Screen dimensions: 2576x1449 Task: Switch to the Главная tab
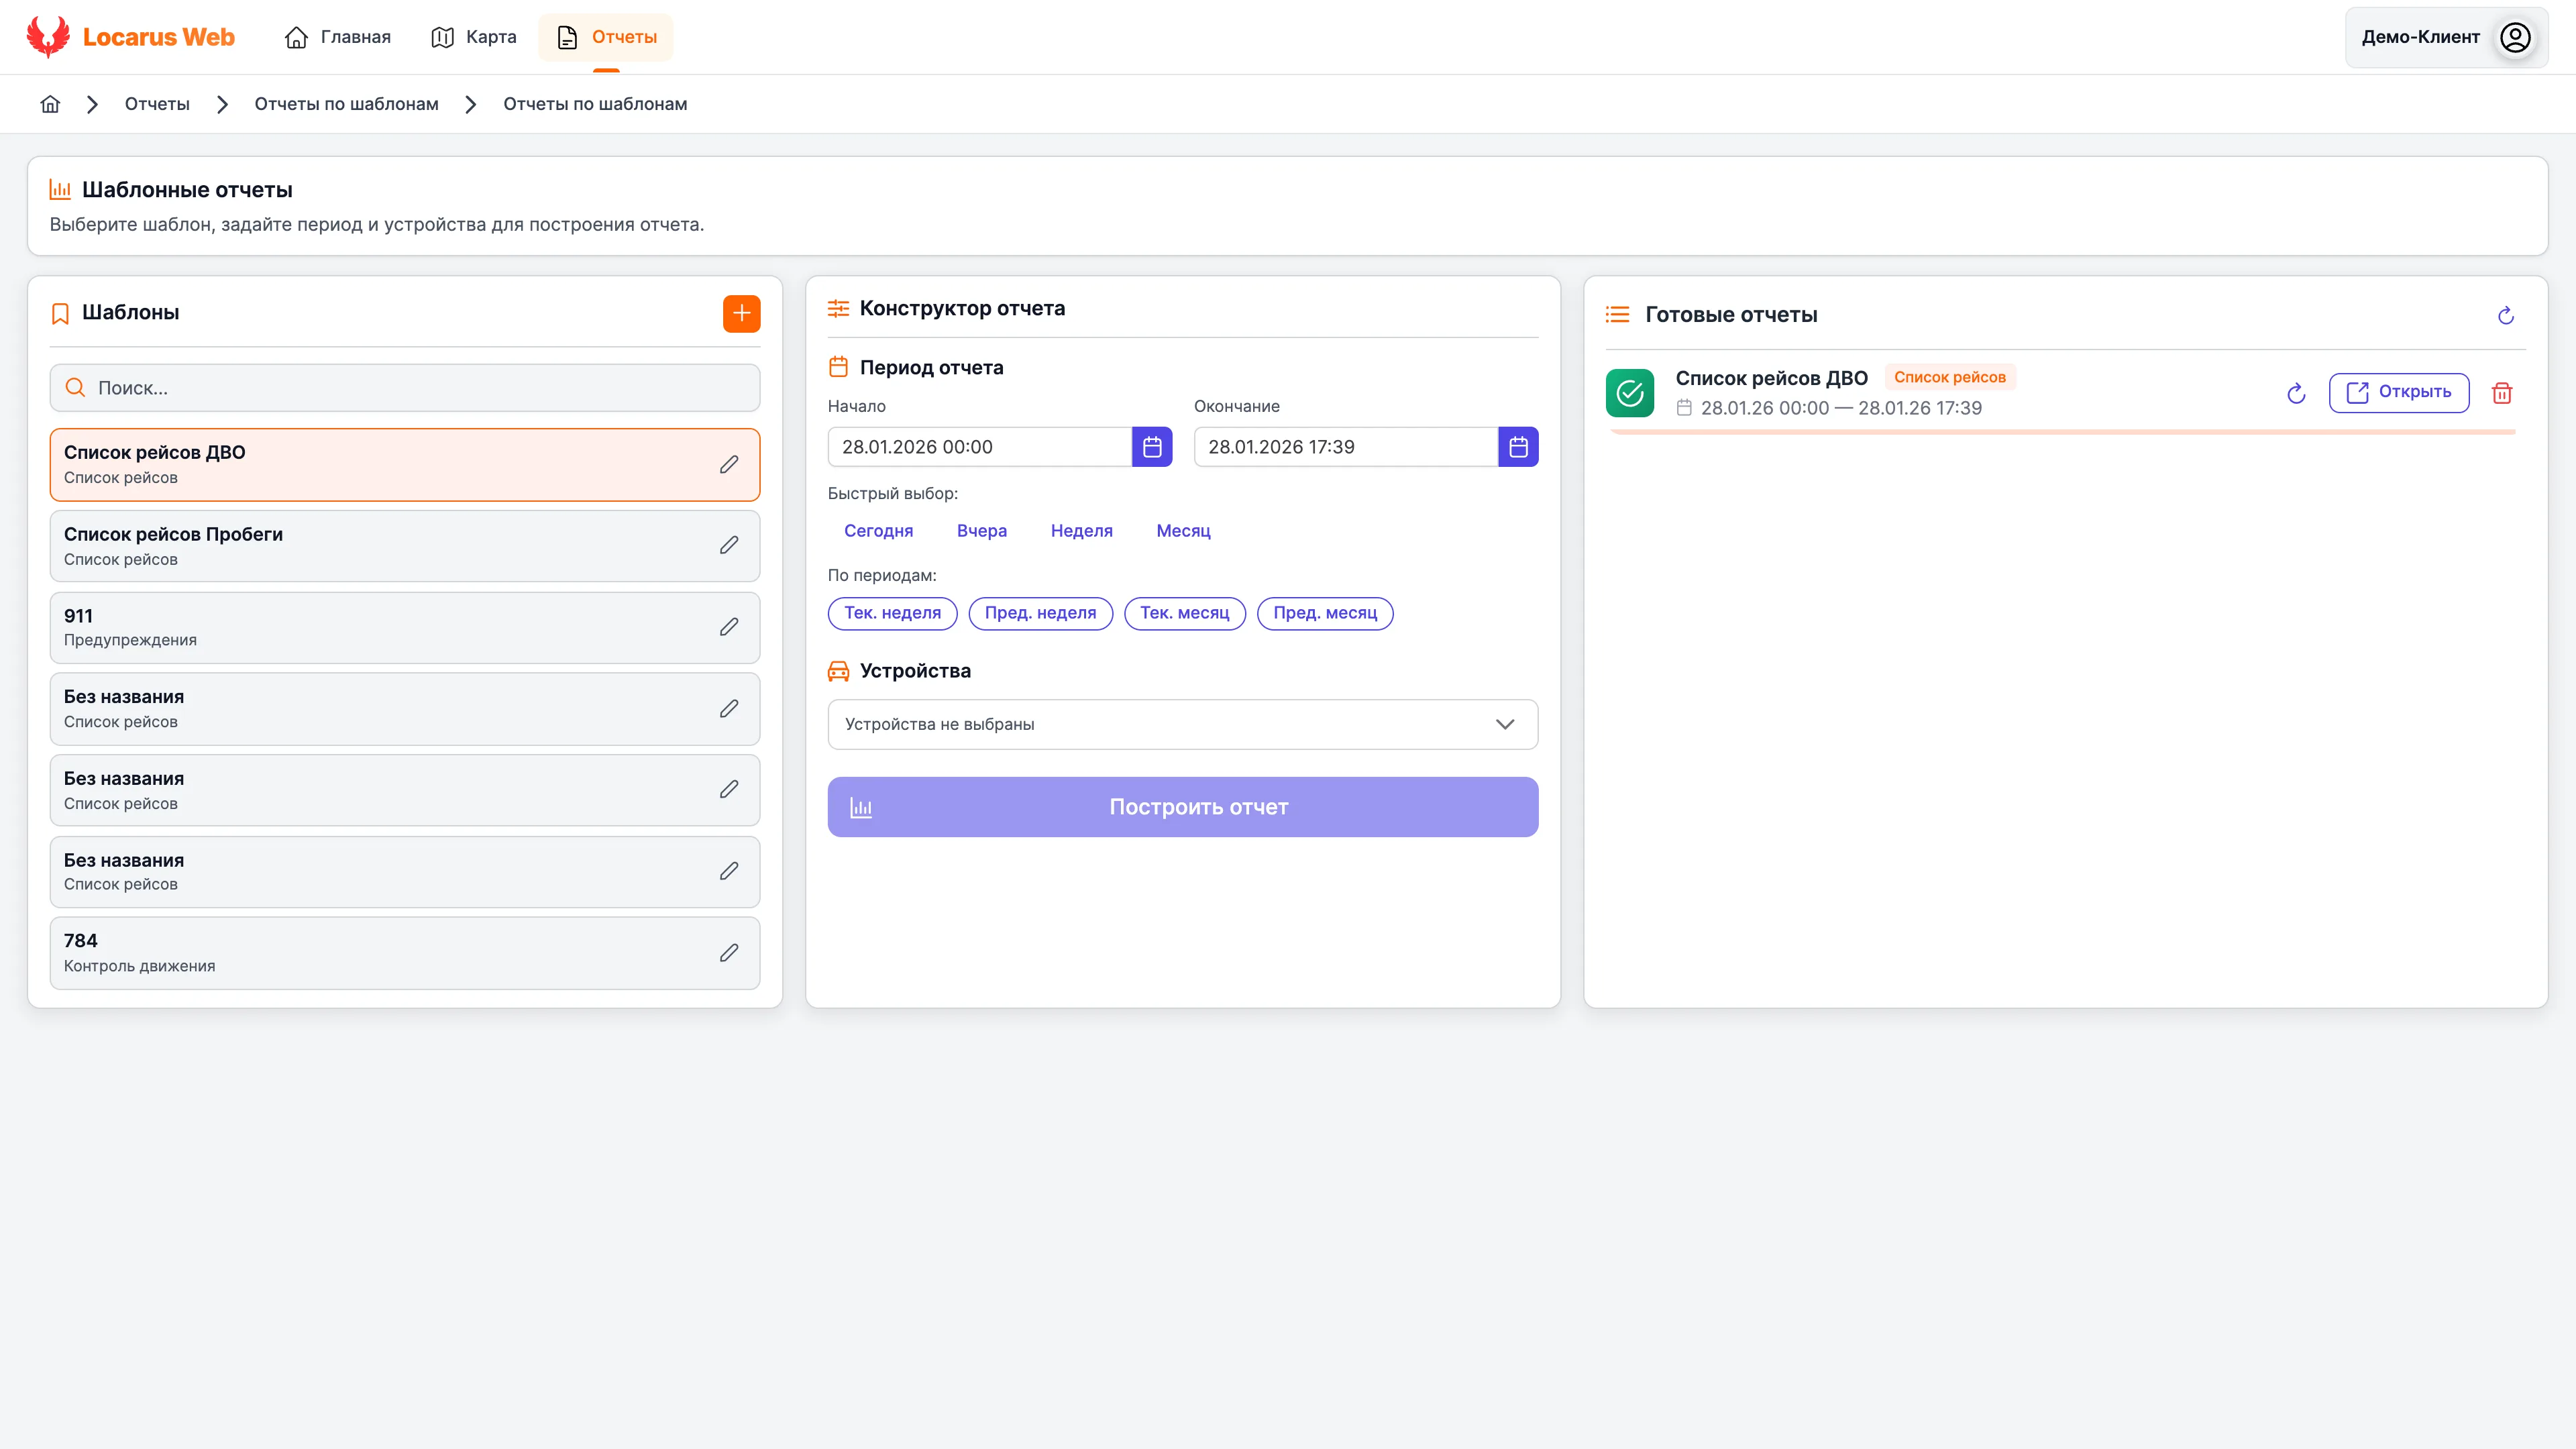[x=338, y=37]
